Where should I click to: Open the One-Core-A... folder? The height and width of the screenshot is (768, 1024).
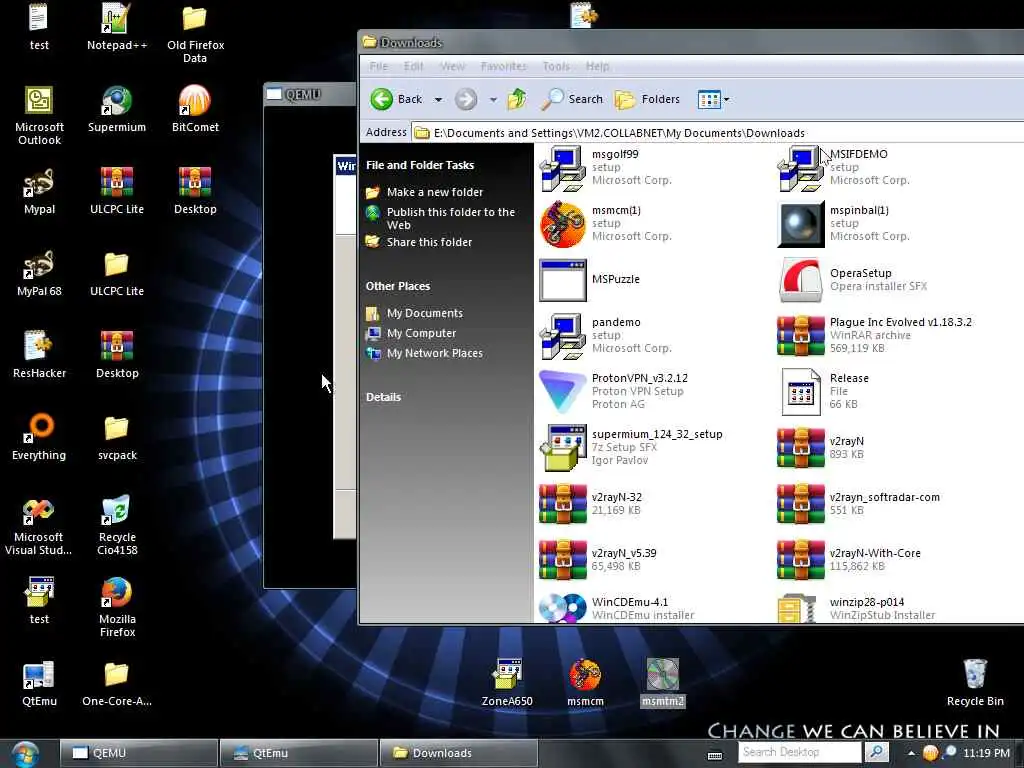click(x=116, y=683)
